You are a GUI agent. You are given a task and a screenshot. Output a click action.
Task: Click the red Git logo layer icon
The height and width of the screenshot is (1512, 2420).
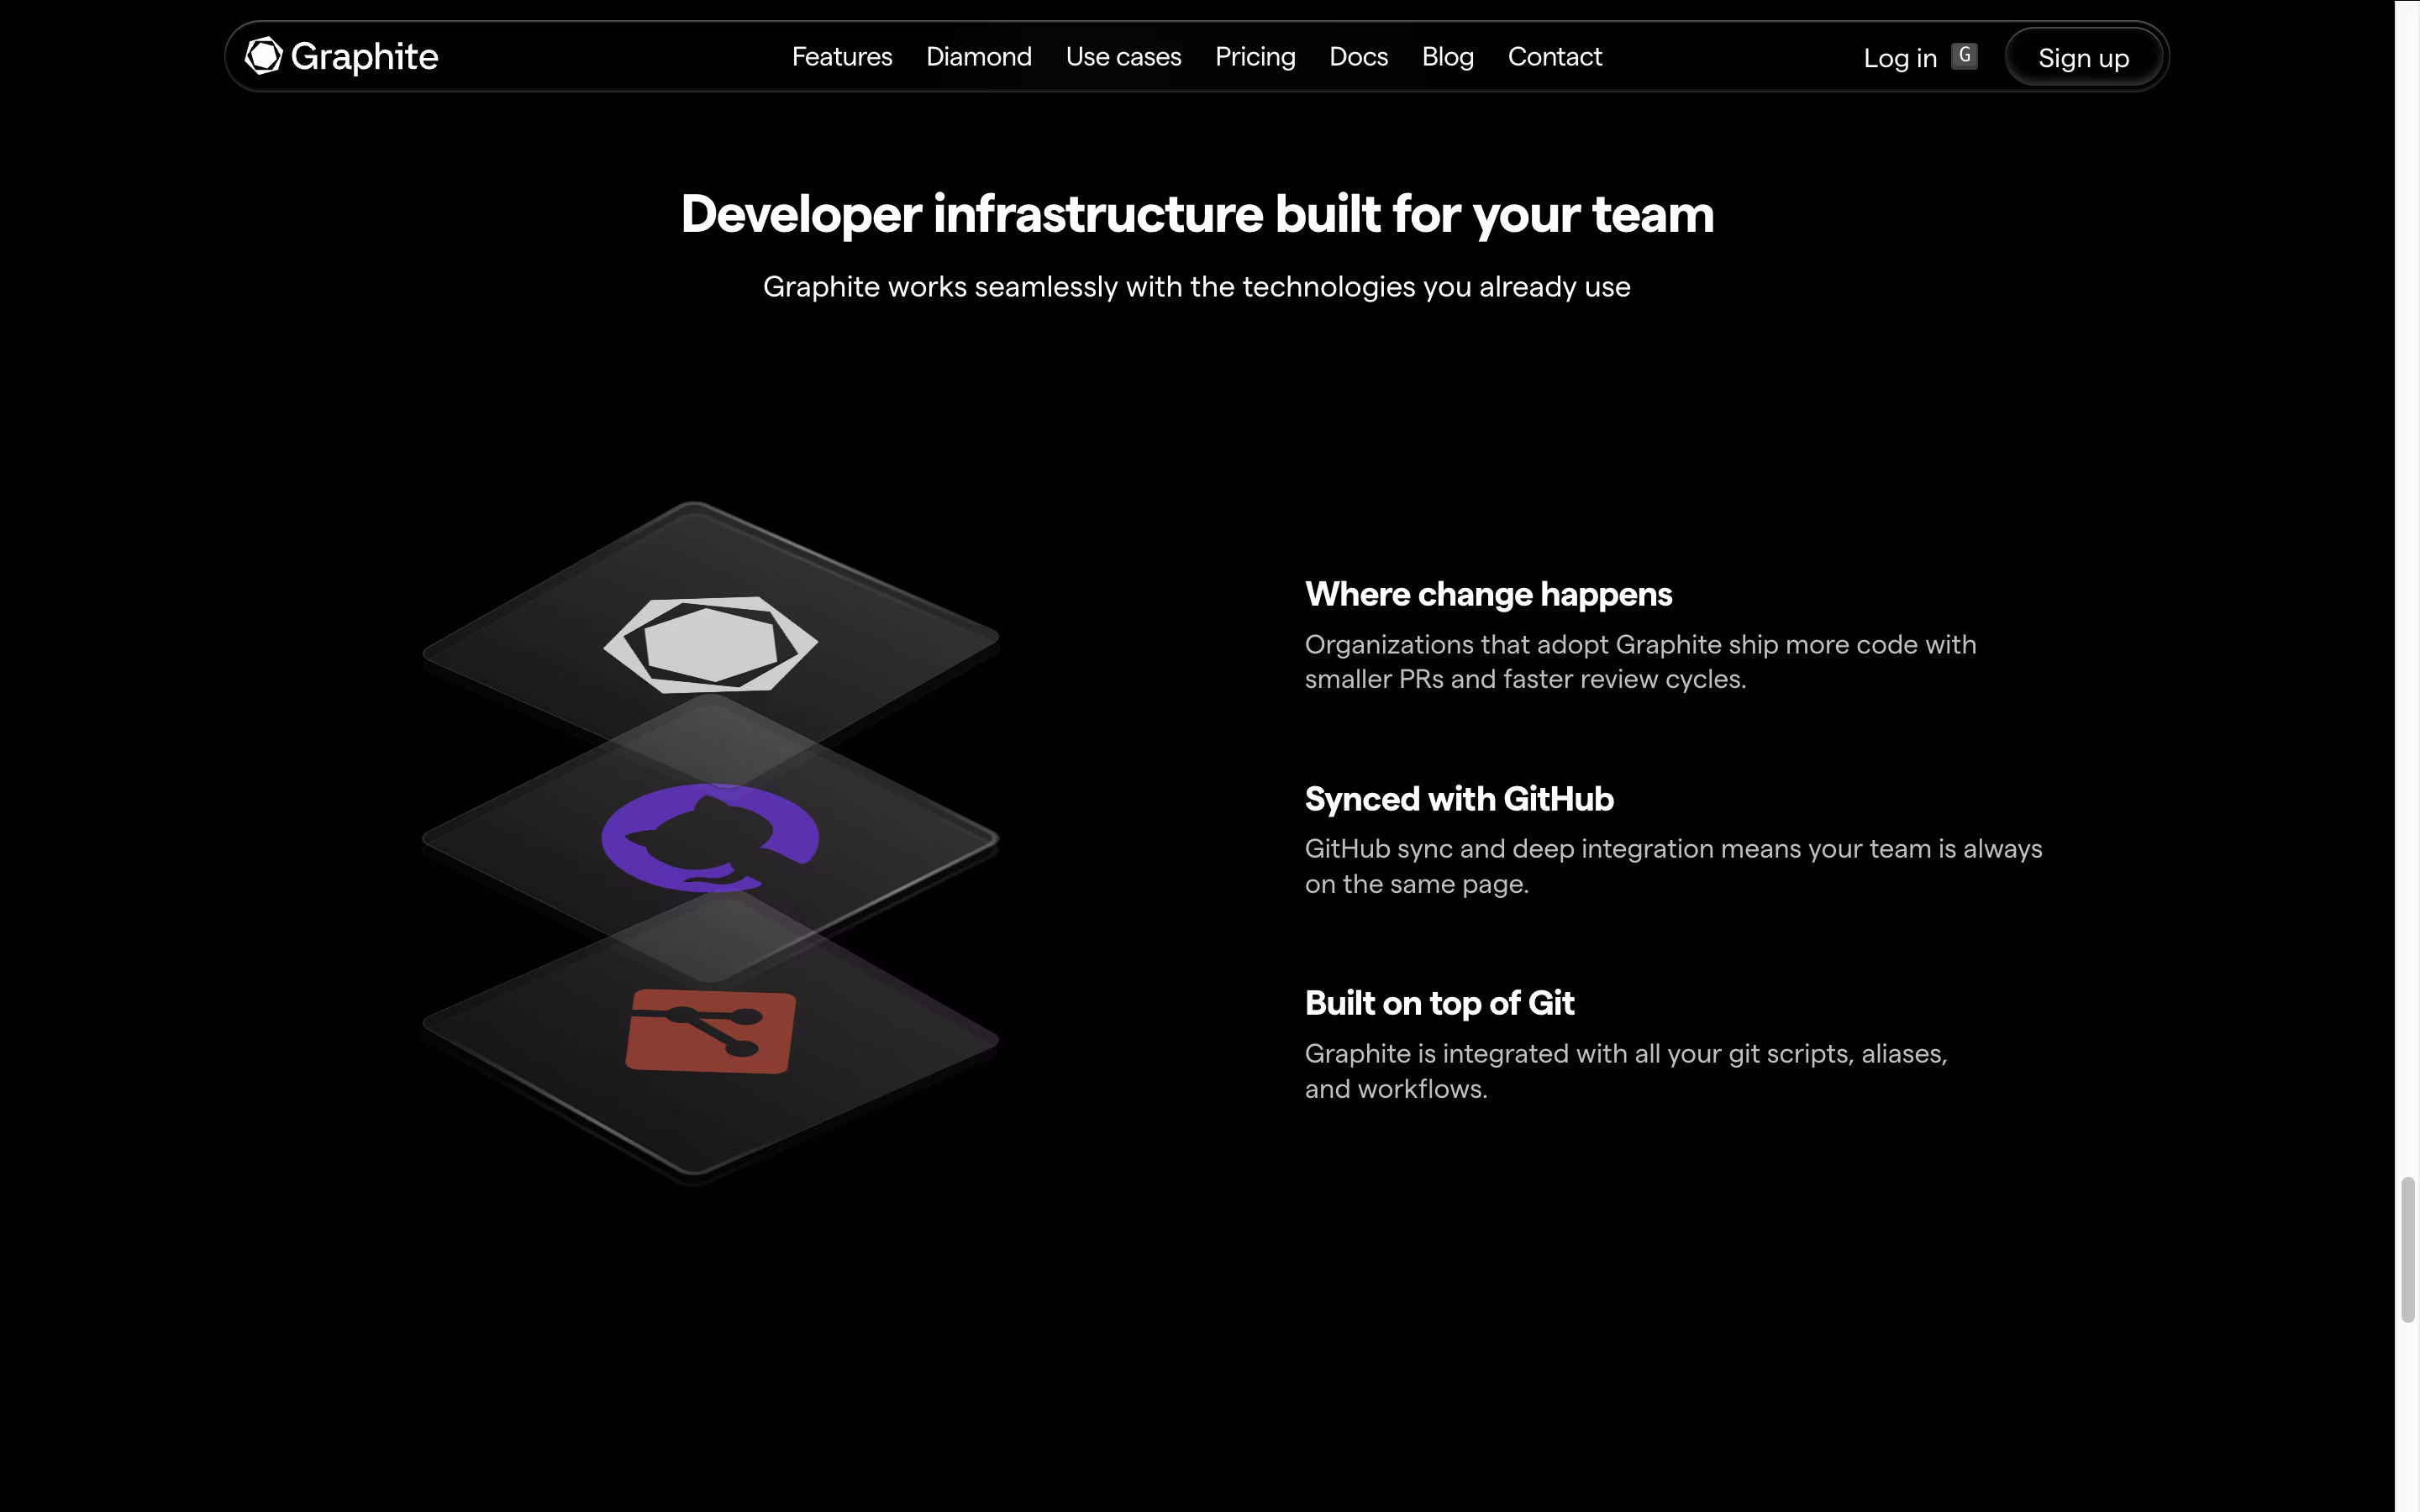711,1031
